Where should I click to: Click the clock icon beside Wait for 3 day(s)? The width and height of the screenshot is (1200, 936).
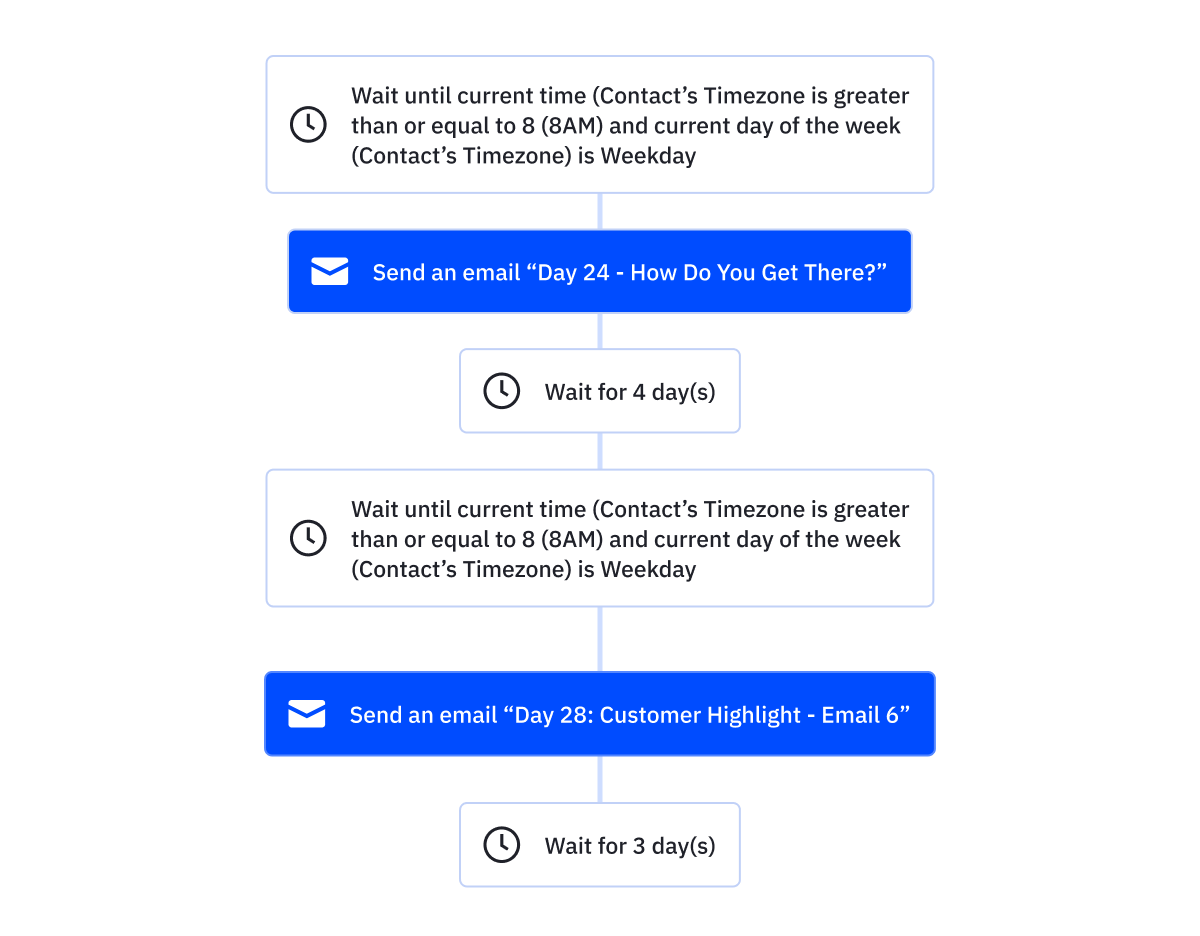(x=502, y=845)
